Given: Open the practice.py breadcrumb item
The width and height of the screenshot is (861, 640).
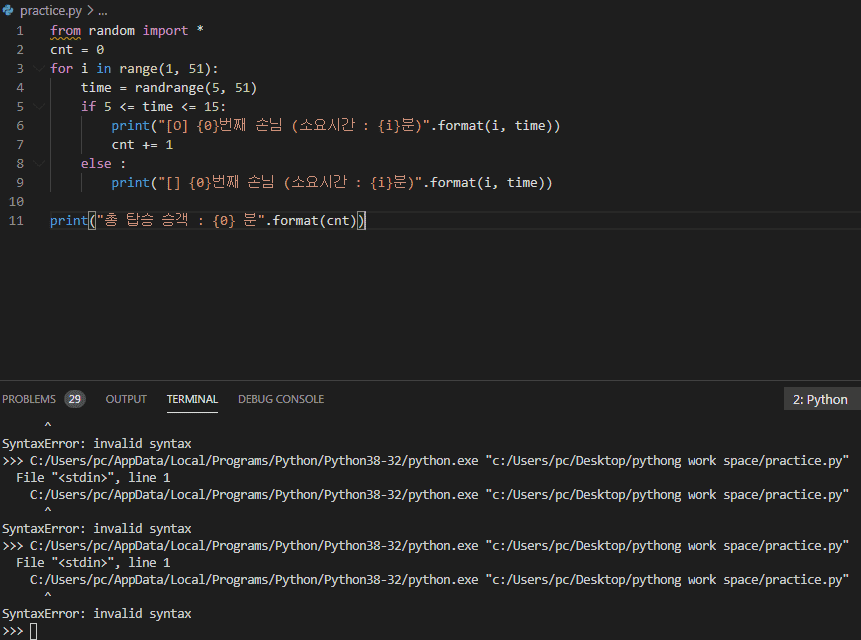Looking at the screenshot, I should pyautogui.click(x=51, y=10).
